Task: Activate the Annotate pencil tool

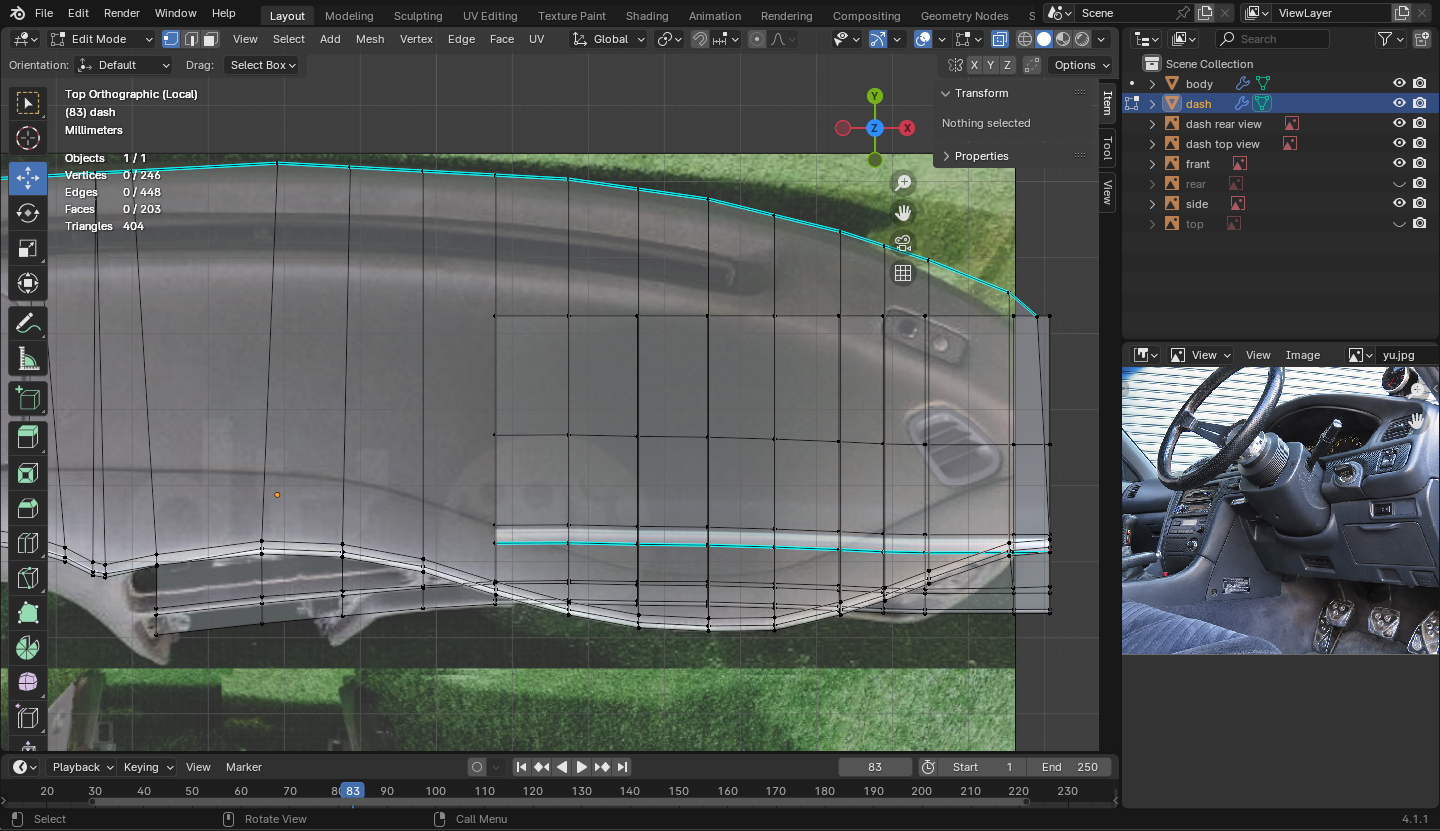Action: tap(28, 324)
